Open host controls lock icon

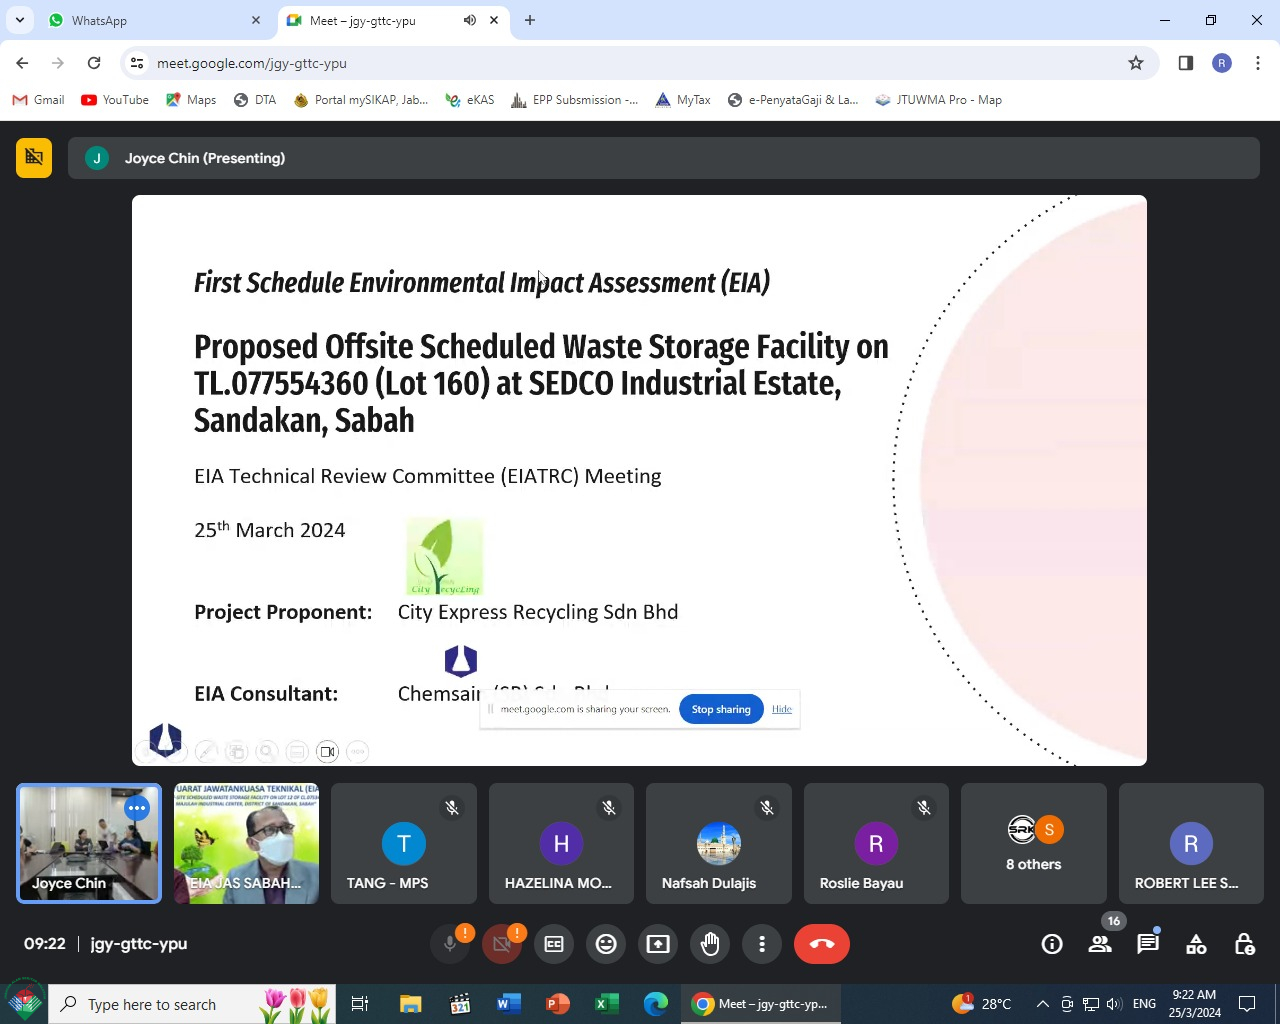coord(1244,944)
